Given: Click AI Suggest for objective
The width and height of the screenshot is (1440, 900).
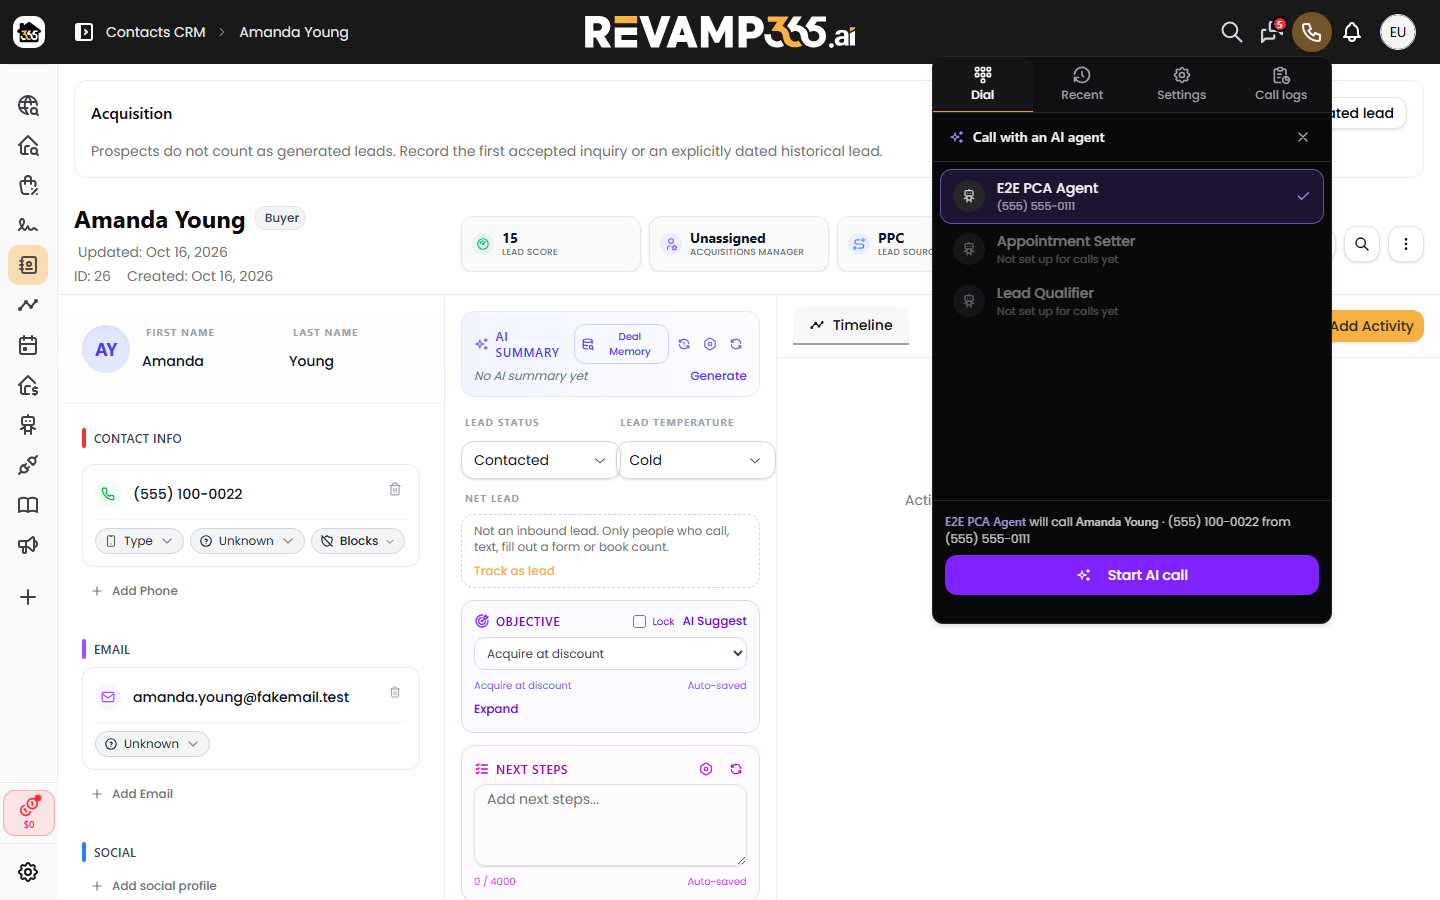Looking at the screenshot, I should click(x=715, y=621).
